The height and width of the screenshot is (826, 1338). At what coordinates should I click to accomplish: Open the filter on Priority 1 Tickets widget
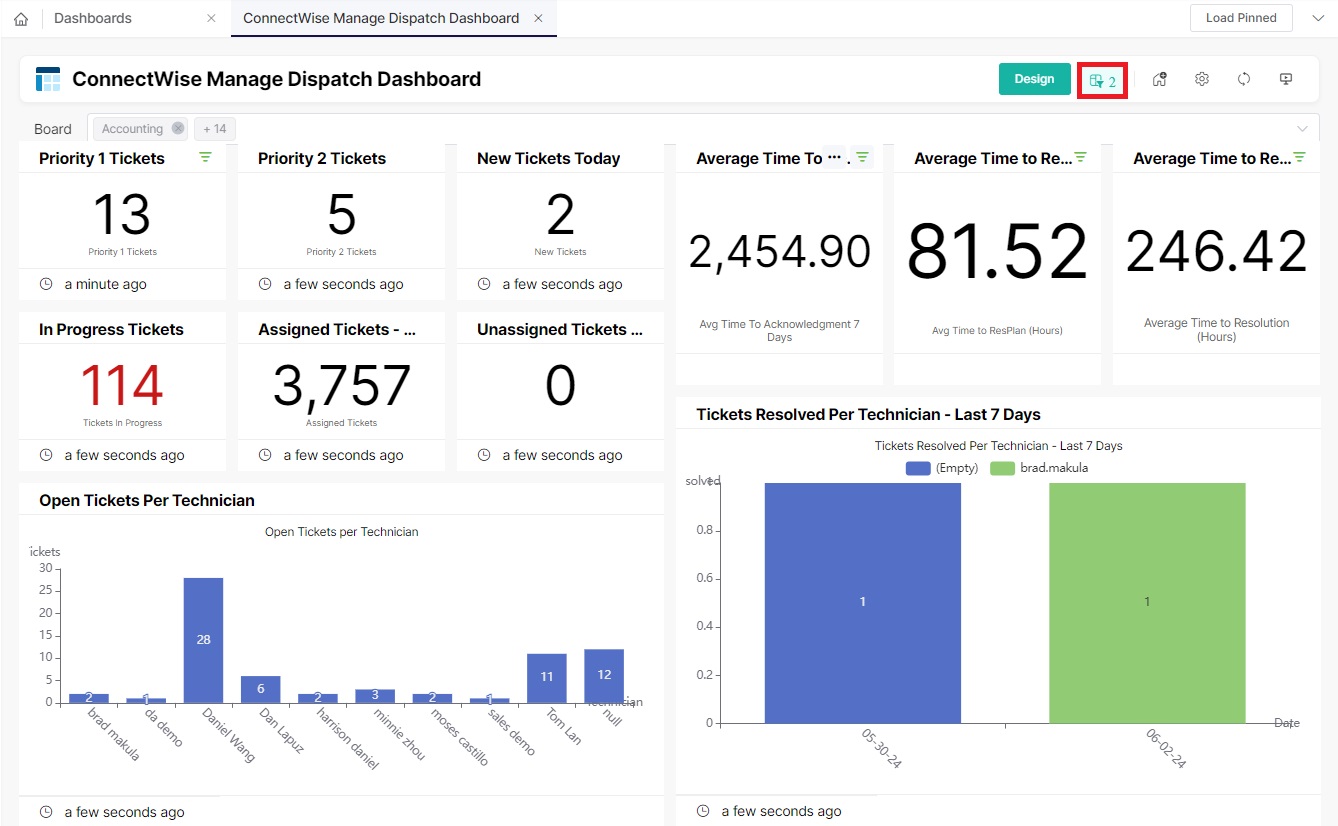[x=205, y=157]
